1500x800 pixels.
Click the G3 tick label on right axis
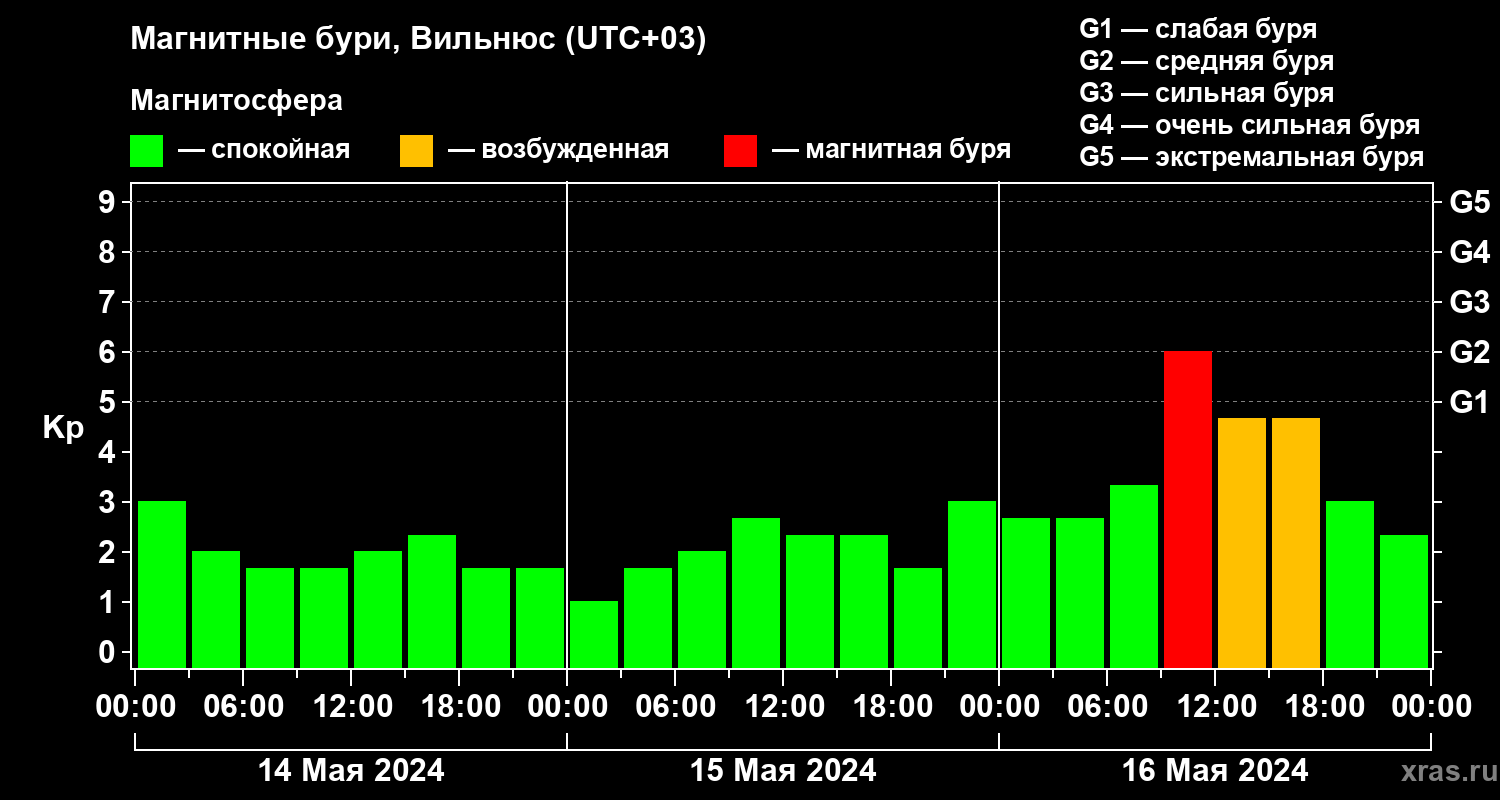pos(1469,302)
